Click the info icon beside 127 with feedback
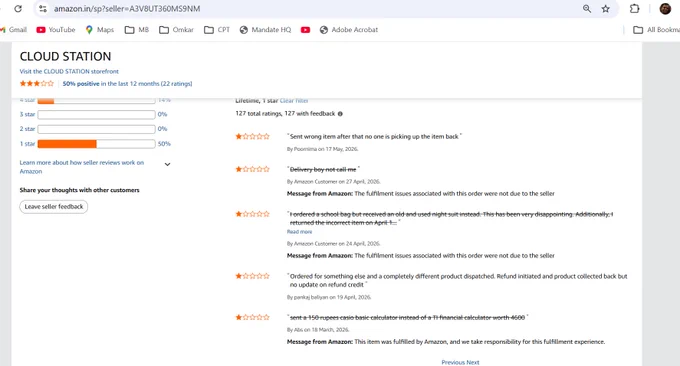The image size is (680, 366). pos(340,114)
